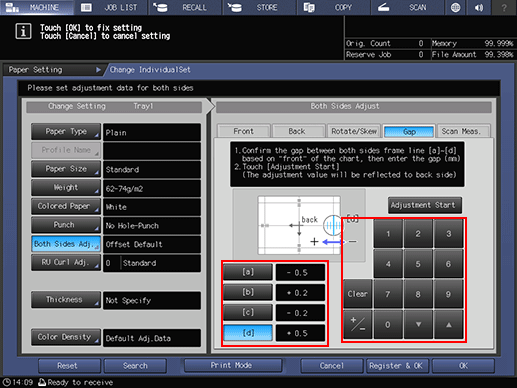This screenshot has height=388, width=517.
Task: Open the Paper Size setting
Action: point(66,169)
